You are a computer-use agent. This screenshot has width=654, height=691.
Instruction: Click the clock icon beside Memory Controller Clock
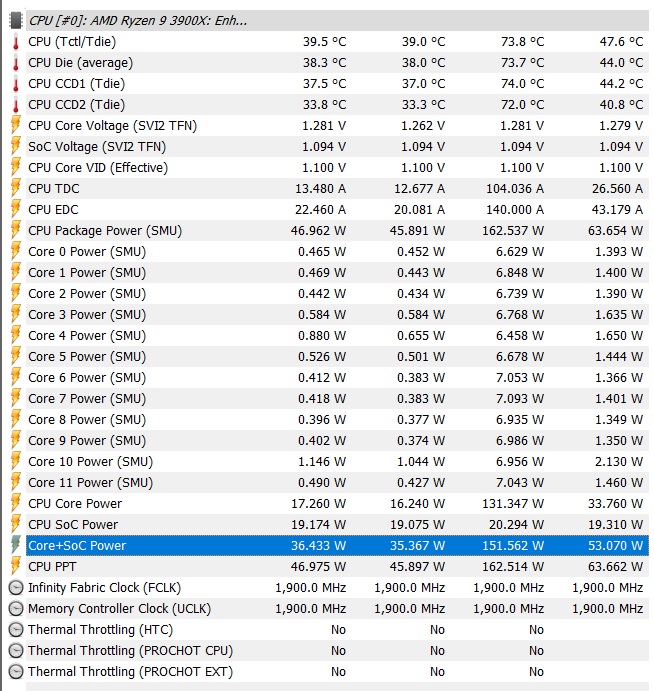(15, 609)
